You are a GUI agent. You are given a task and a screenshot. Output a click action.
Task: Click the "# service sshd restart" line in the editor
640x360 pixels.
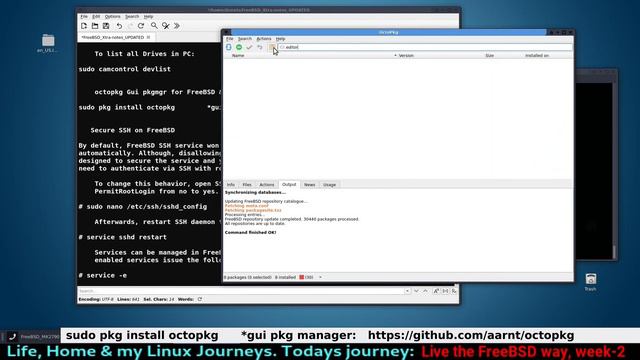pos(122,237)
